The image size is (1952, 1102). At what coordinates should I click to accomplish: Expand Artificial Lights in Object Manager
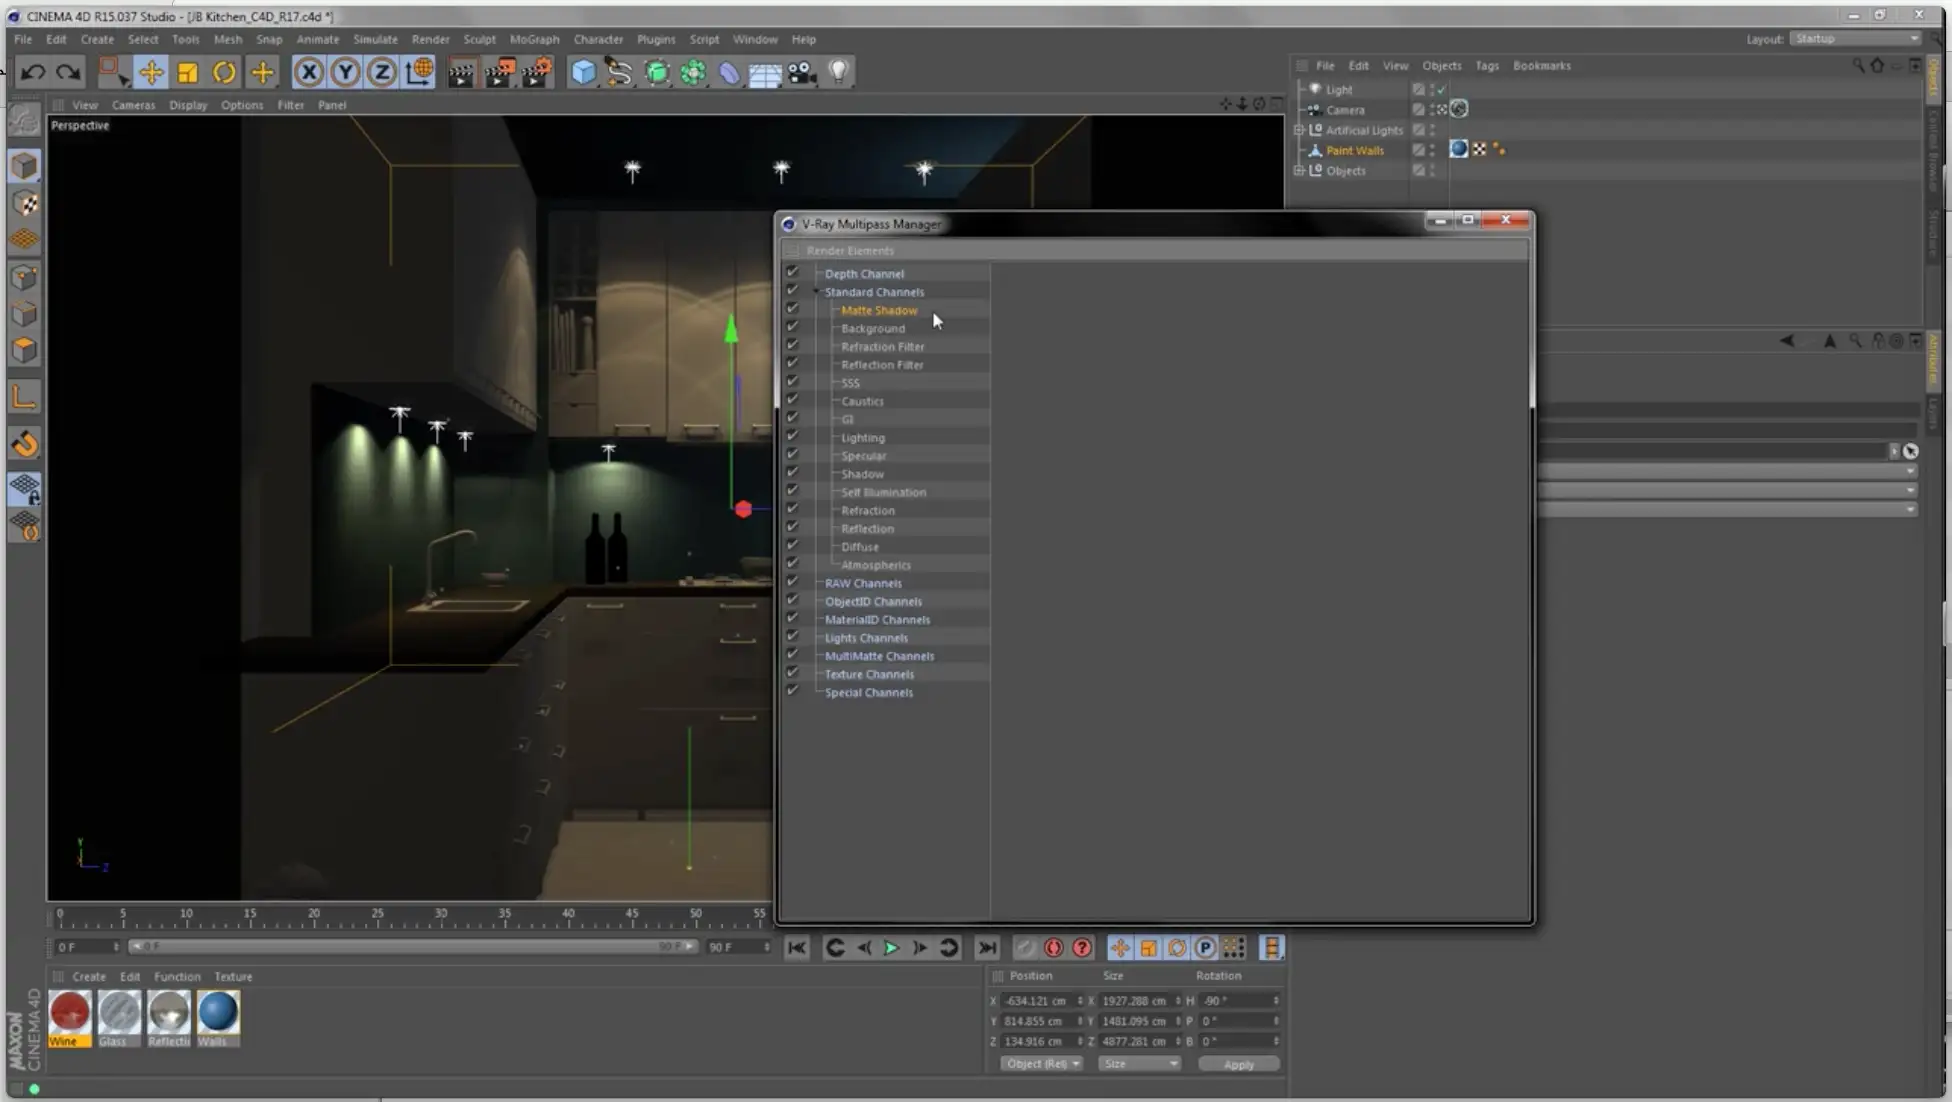tap(1299, 130)
